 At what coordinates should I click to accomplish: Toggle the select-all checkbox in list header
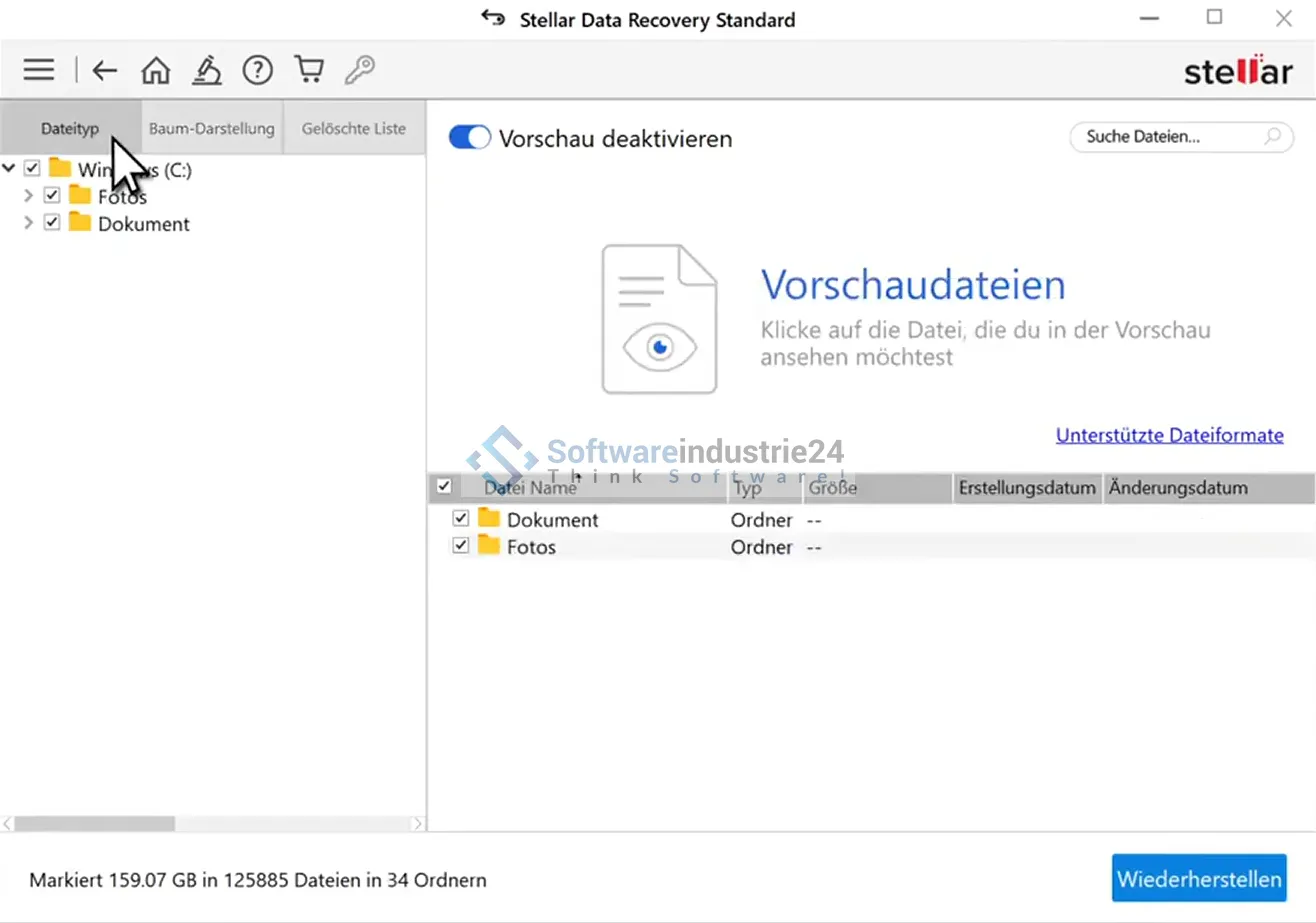click(444, 487)
